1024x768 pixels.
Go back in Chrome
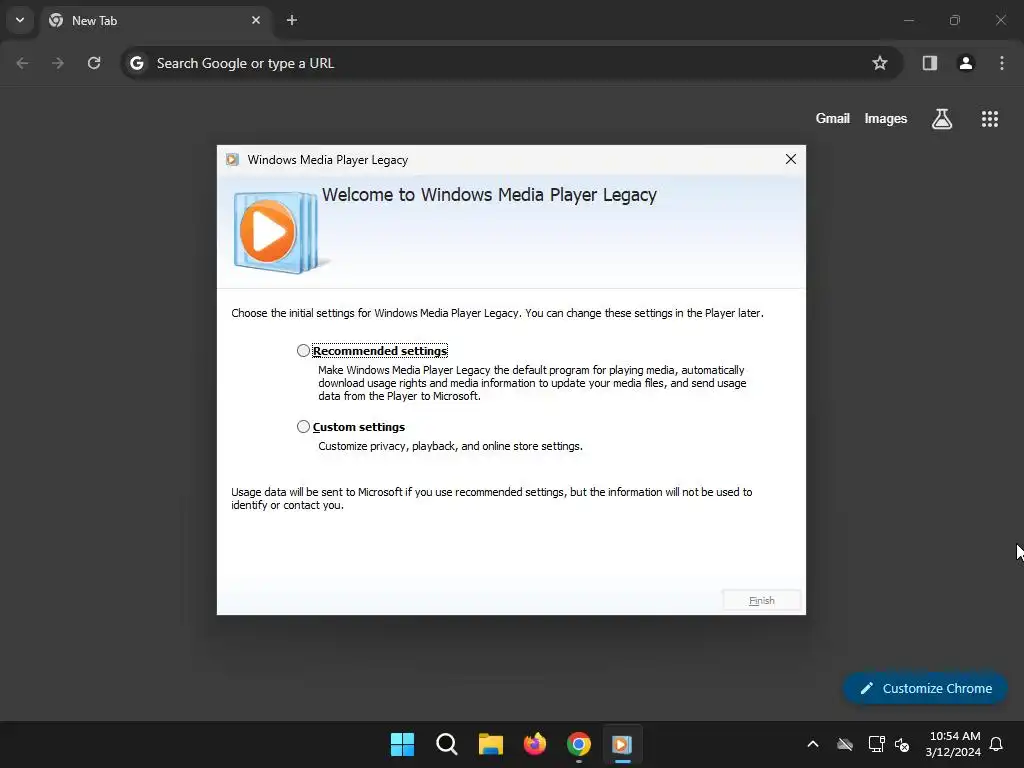[22, 63]
